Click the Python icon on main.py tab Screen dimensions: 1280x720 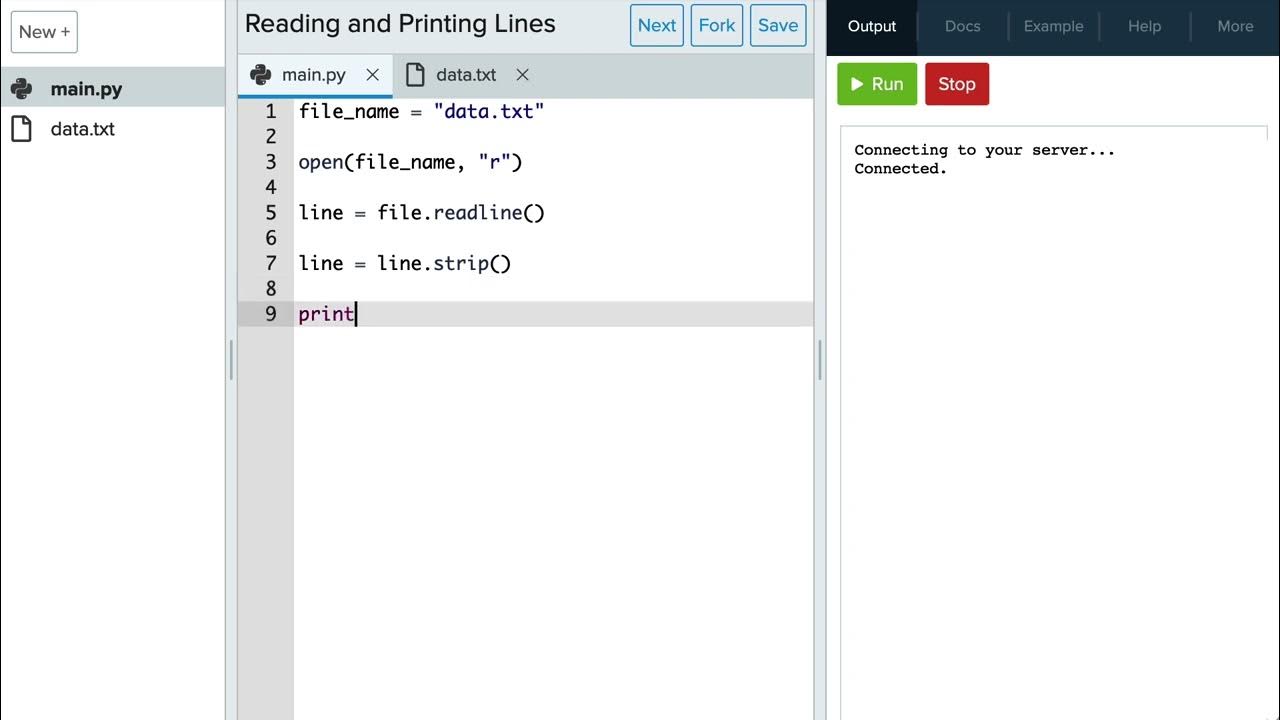[261, 74]
